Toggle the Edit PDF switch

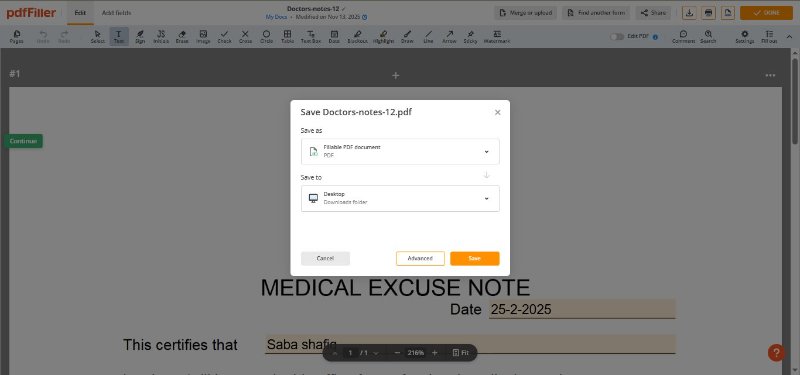point(617,36)
